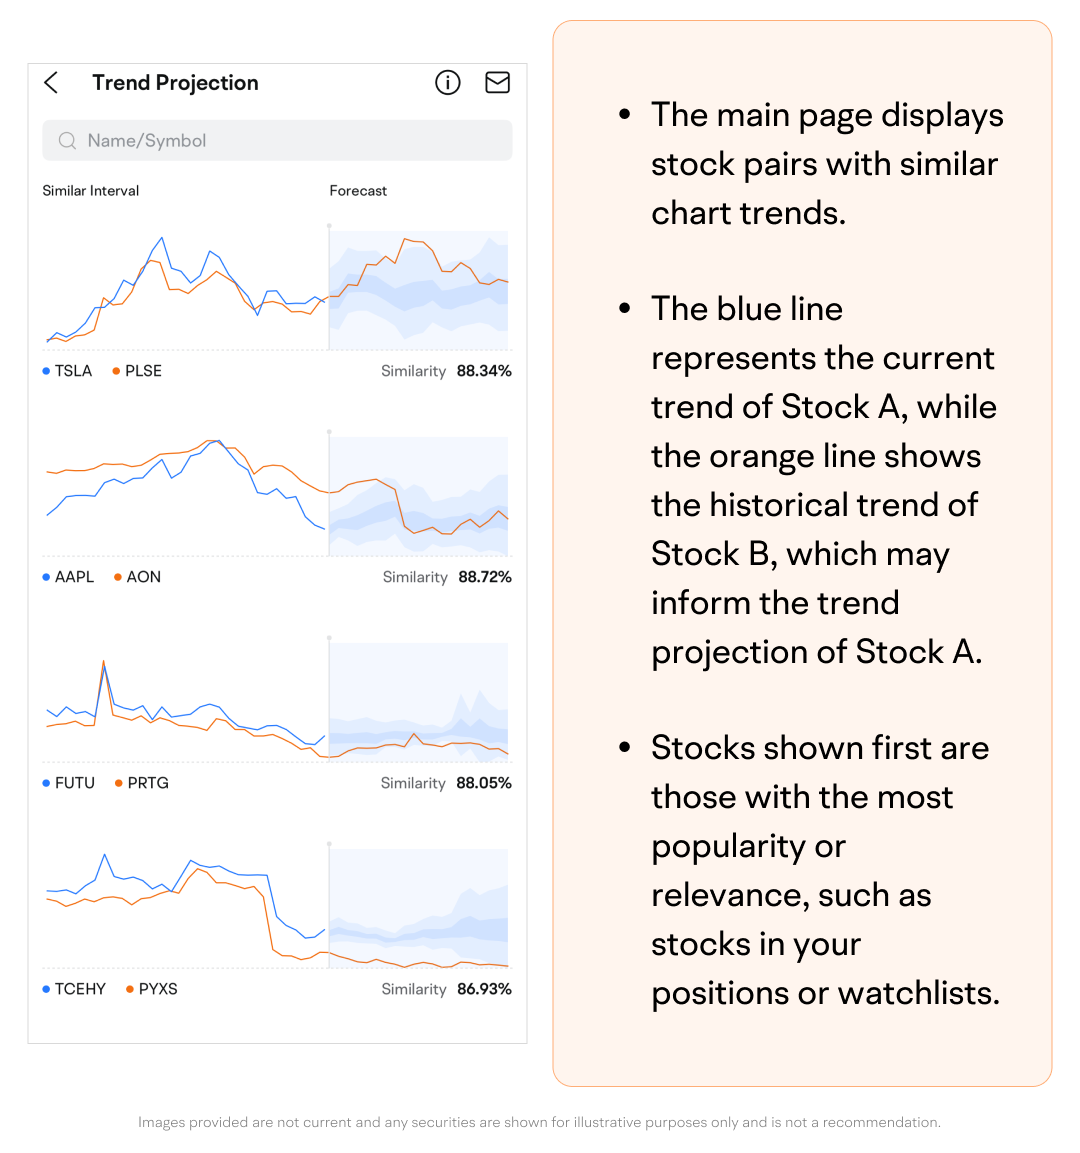
Task: Select the PRTG ticker label
Action: point(148,783)
